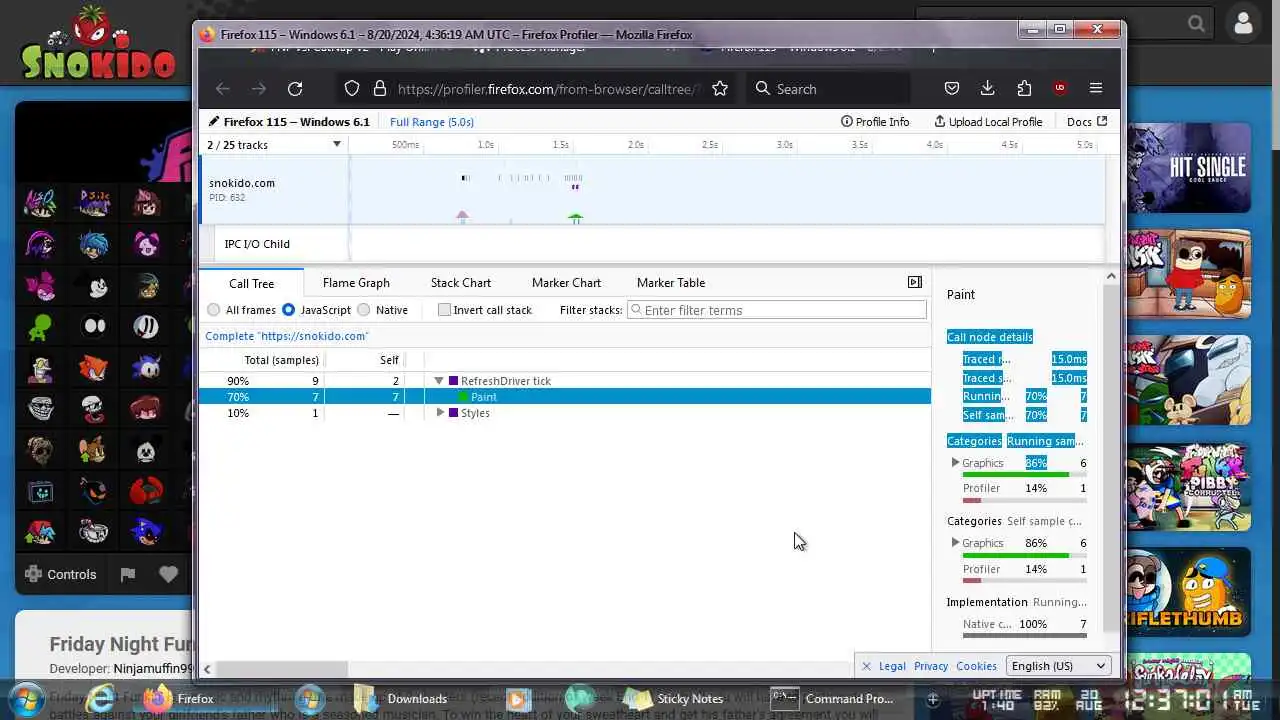This screenshot has width=1280, height=720.
Task: Click the Snokido user account icon
Action: click(1244, 23)
